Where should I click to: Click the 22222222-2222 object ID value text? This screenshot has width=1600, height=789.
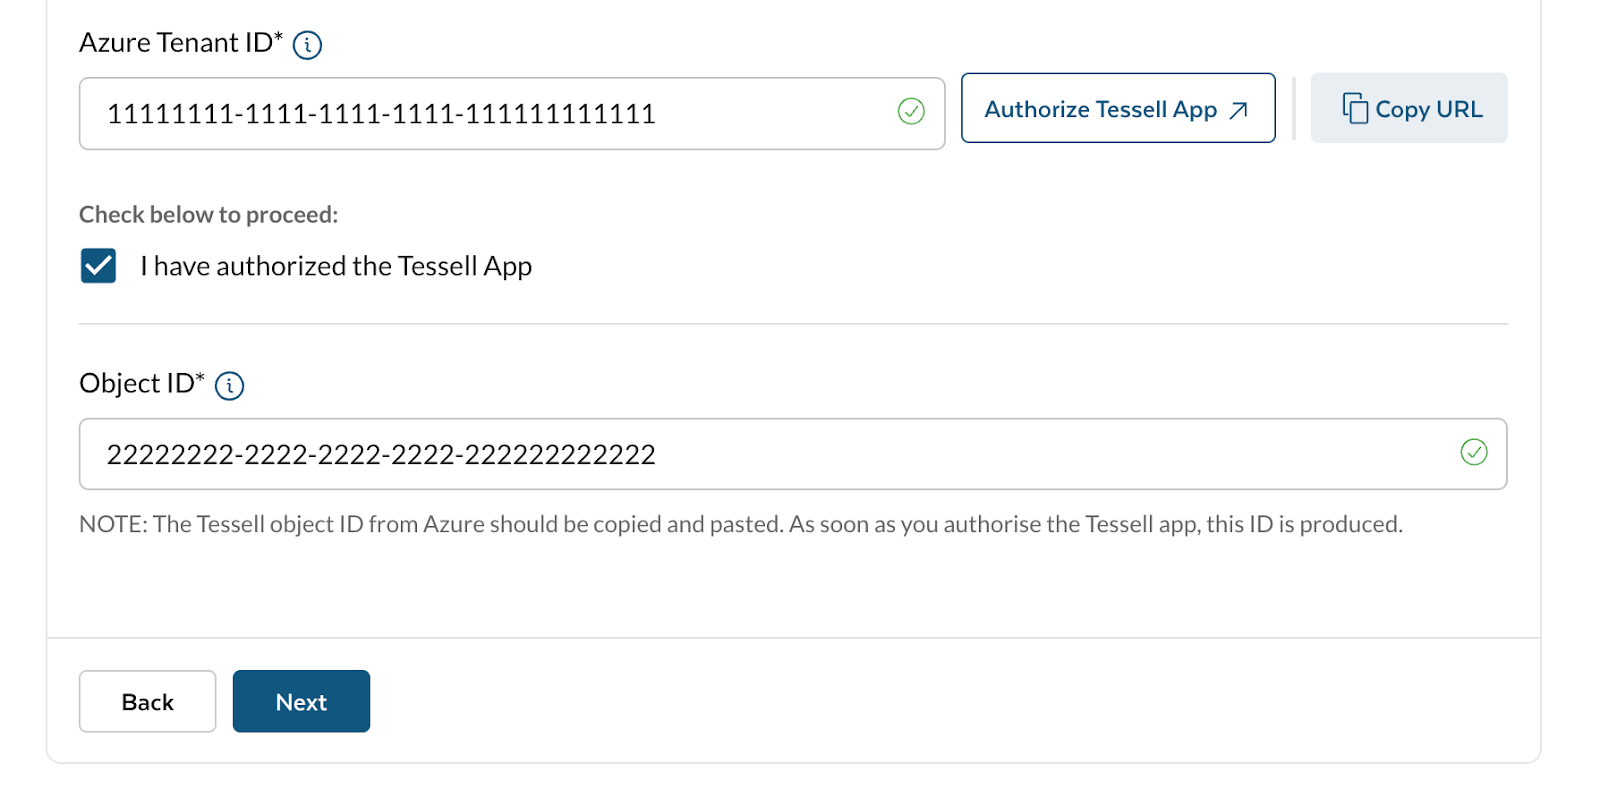(380, 455)
